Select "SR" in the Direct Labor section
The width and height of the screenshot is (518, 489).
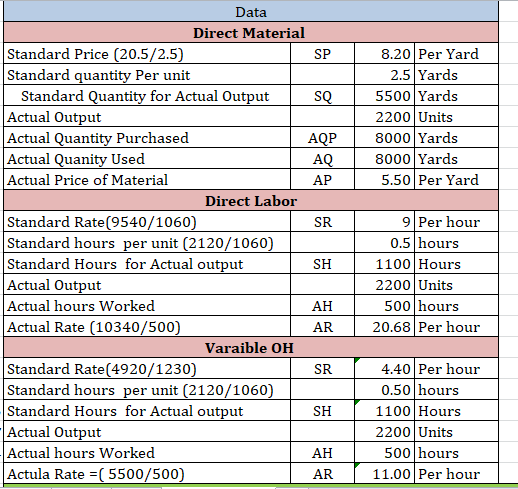click(x=322, y=222)
